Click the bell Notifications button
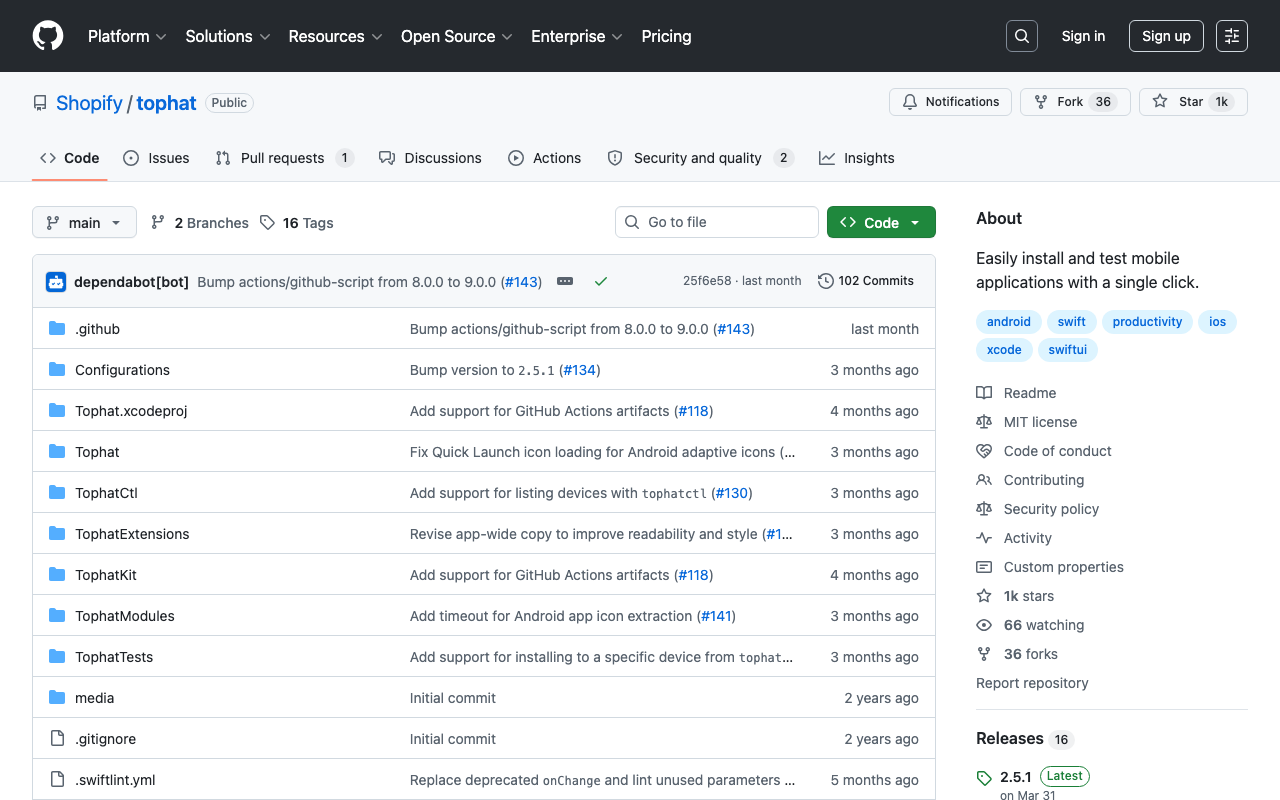The width and height of the screenshot is (1280, 800). click(950, 102)
